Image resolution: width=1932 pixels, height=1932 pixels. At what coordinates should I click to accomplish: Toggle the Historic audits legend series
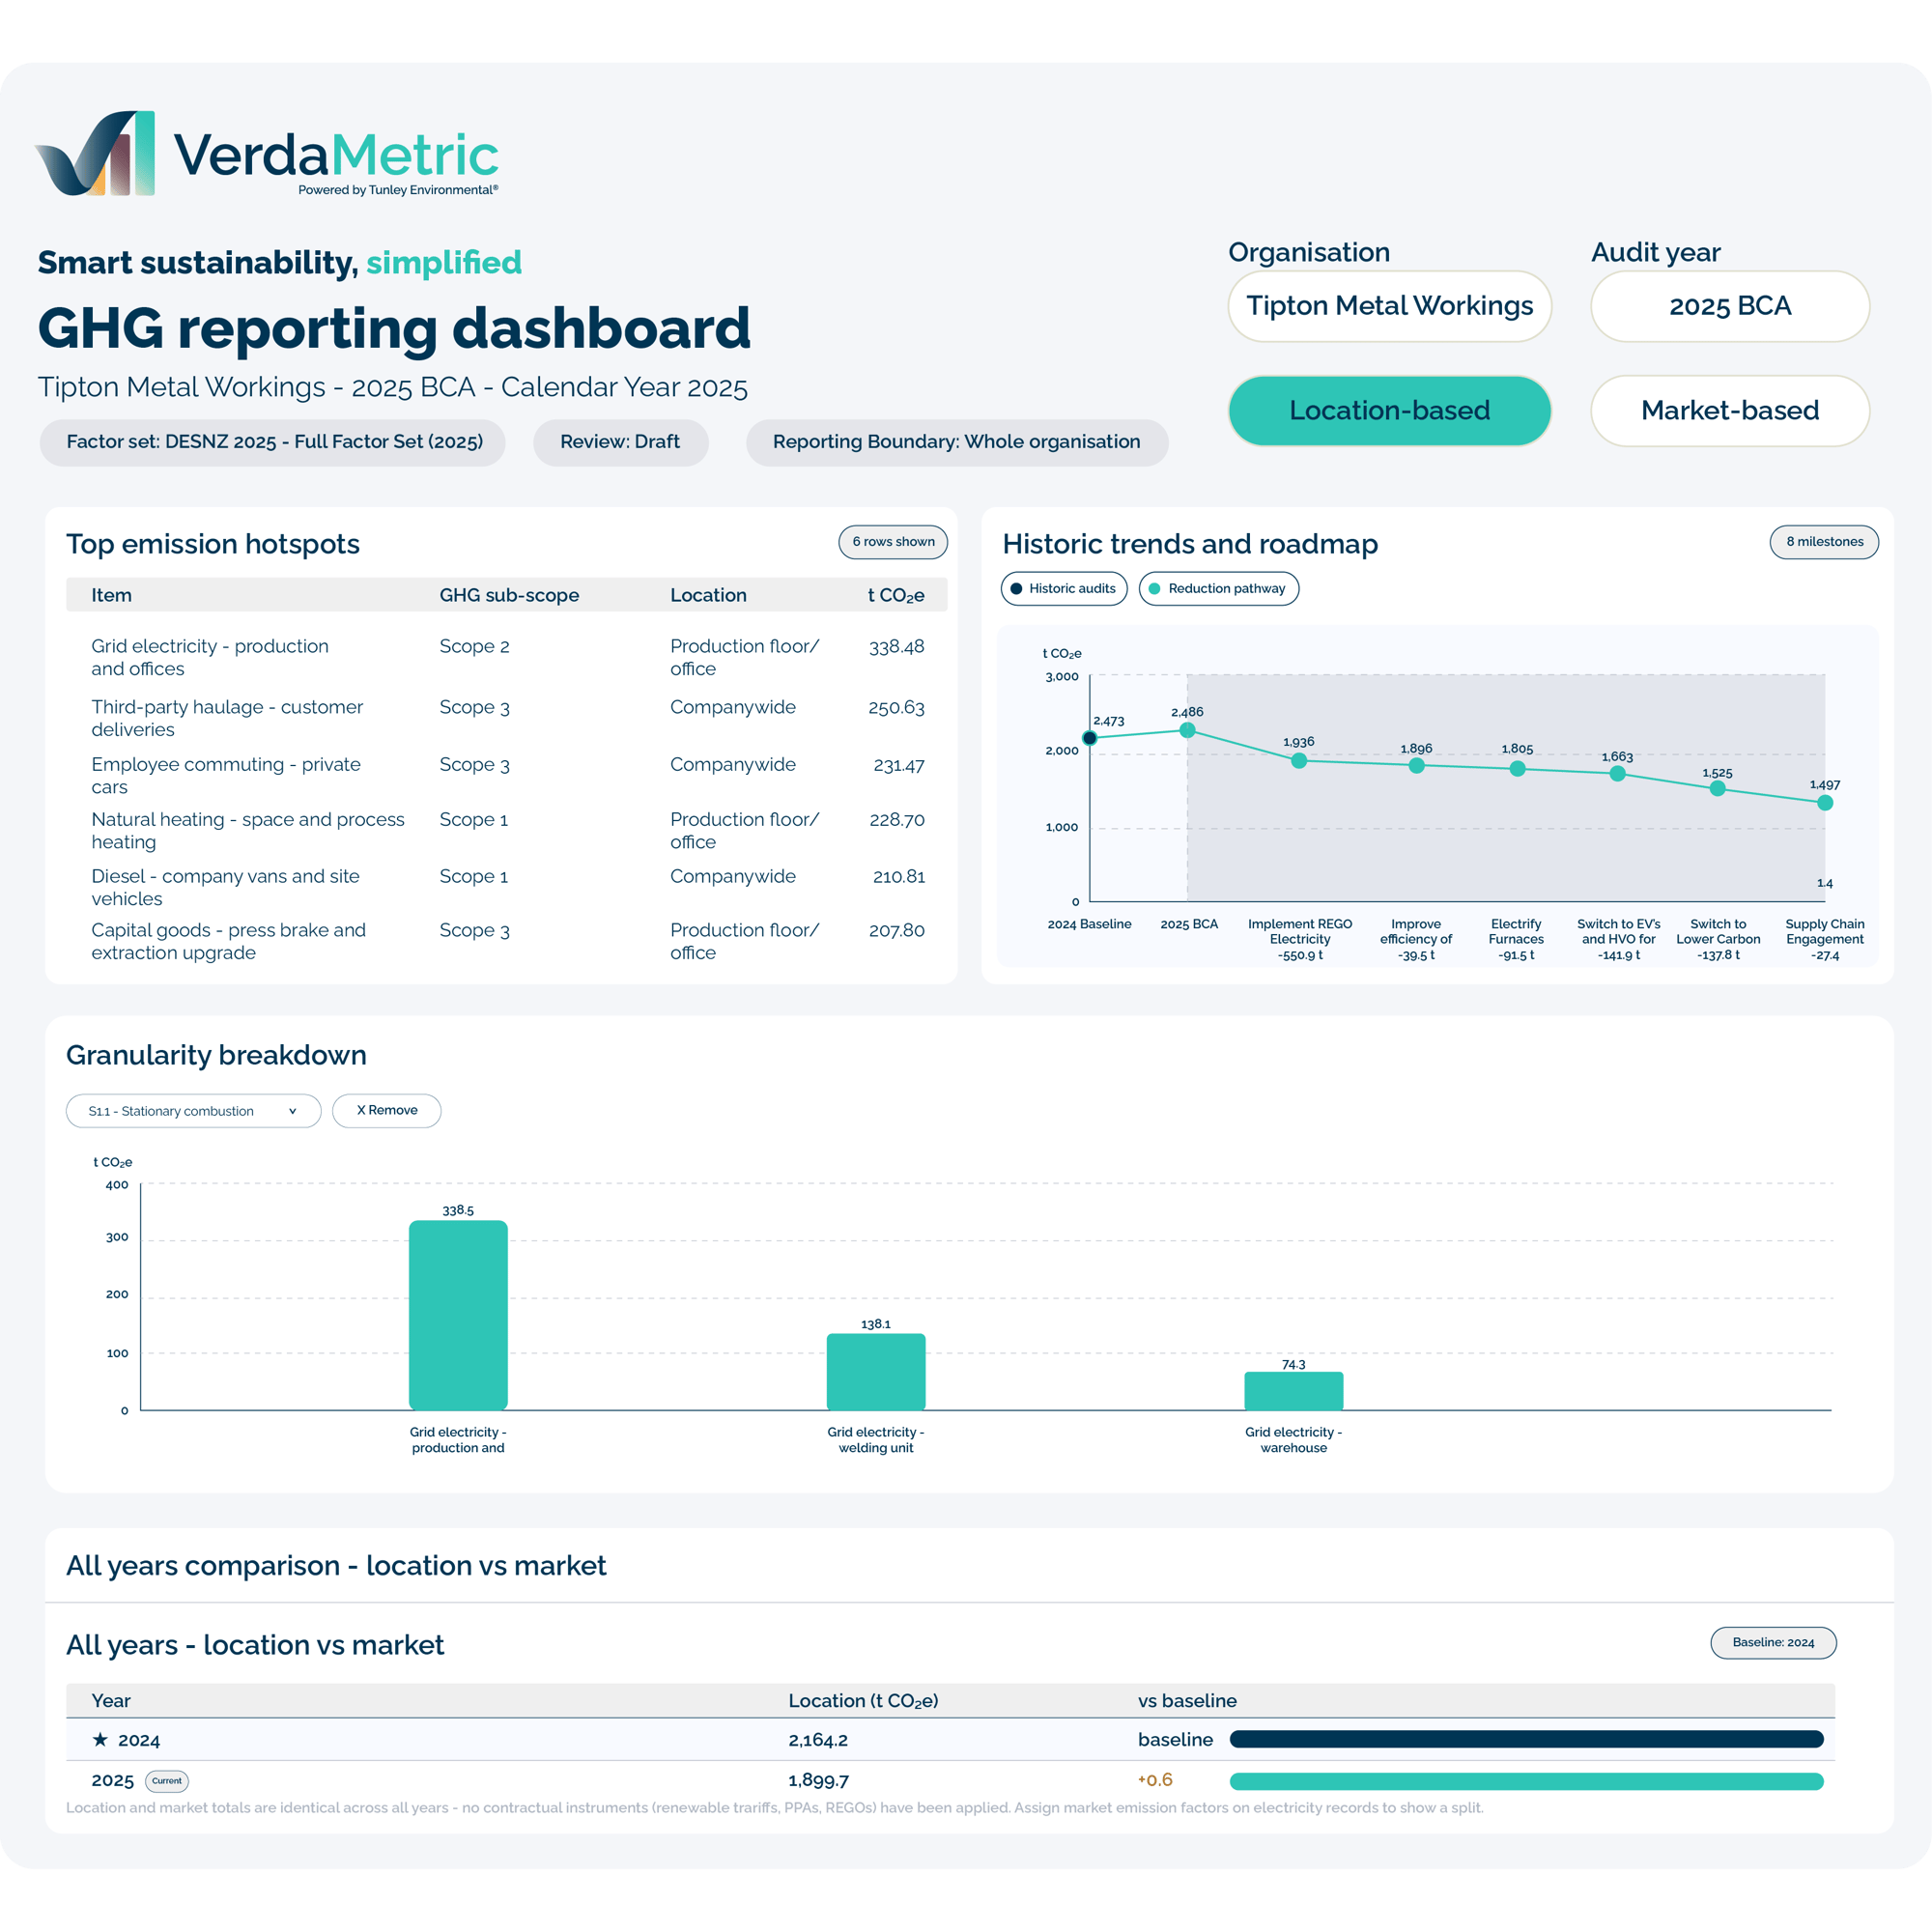(1063, 588)
